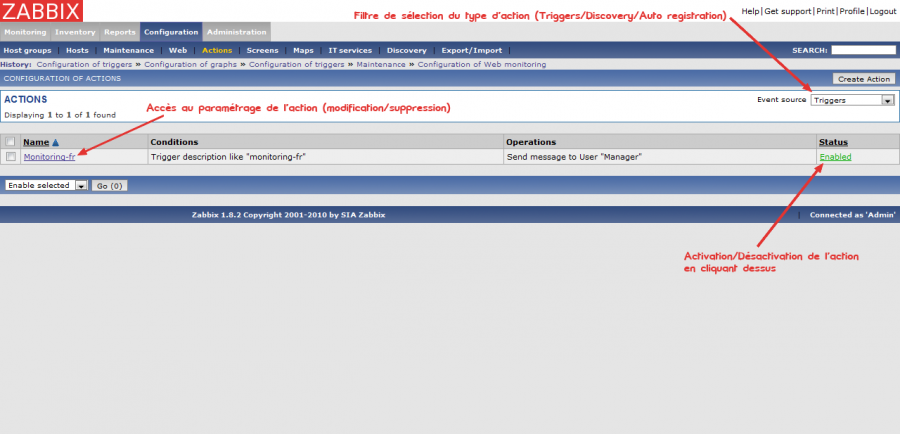Sort table by Name column header

pos(36,142)
